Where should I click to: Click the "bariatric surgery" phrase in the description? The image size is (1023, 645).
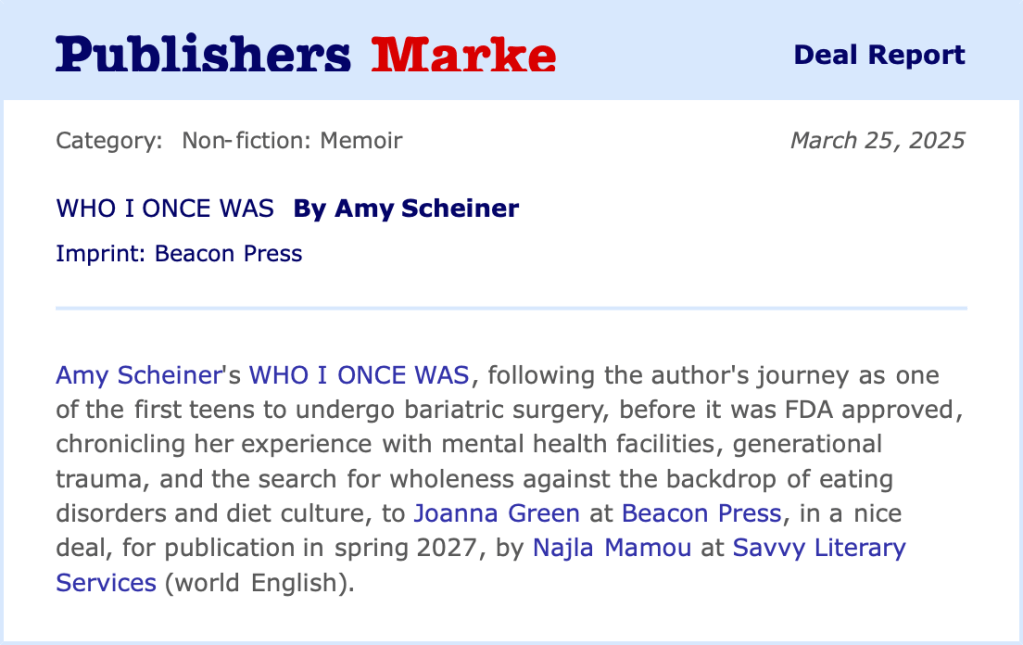pyautogui.click(x=515, y=410)
